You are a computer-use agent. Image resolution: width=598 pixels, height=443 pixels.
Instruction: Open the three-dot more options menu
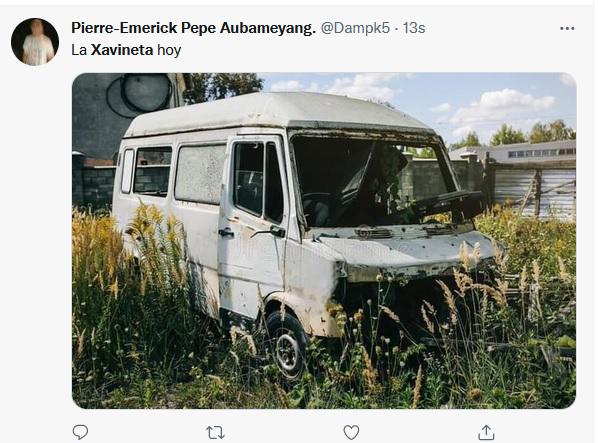coord(567,28)
